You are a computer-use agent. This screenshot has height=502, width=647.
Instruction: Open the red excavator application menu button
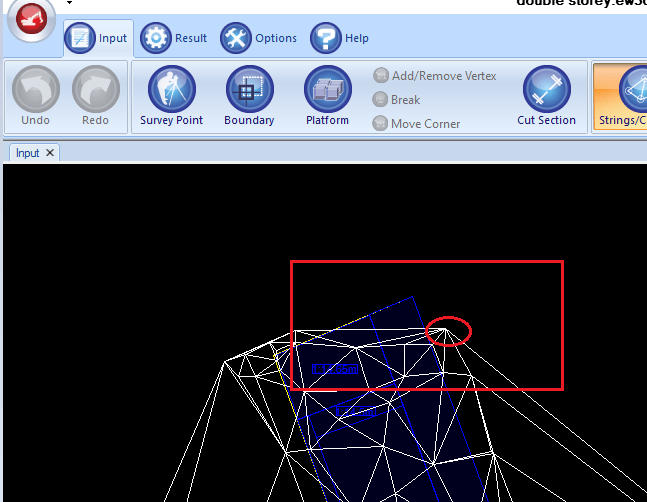point(31,19)
